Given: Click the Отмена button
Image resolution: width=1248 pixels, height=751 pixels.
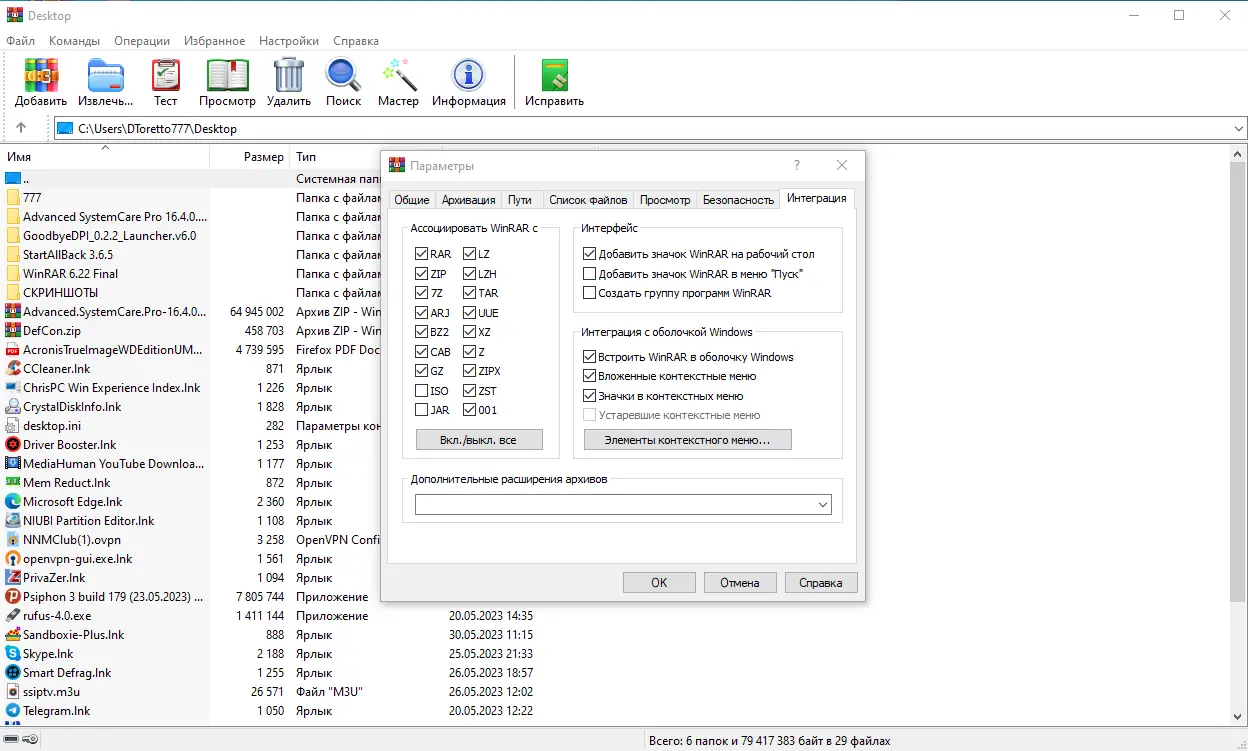Looking at the screenshot, I should [x=740, y=582].
